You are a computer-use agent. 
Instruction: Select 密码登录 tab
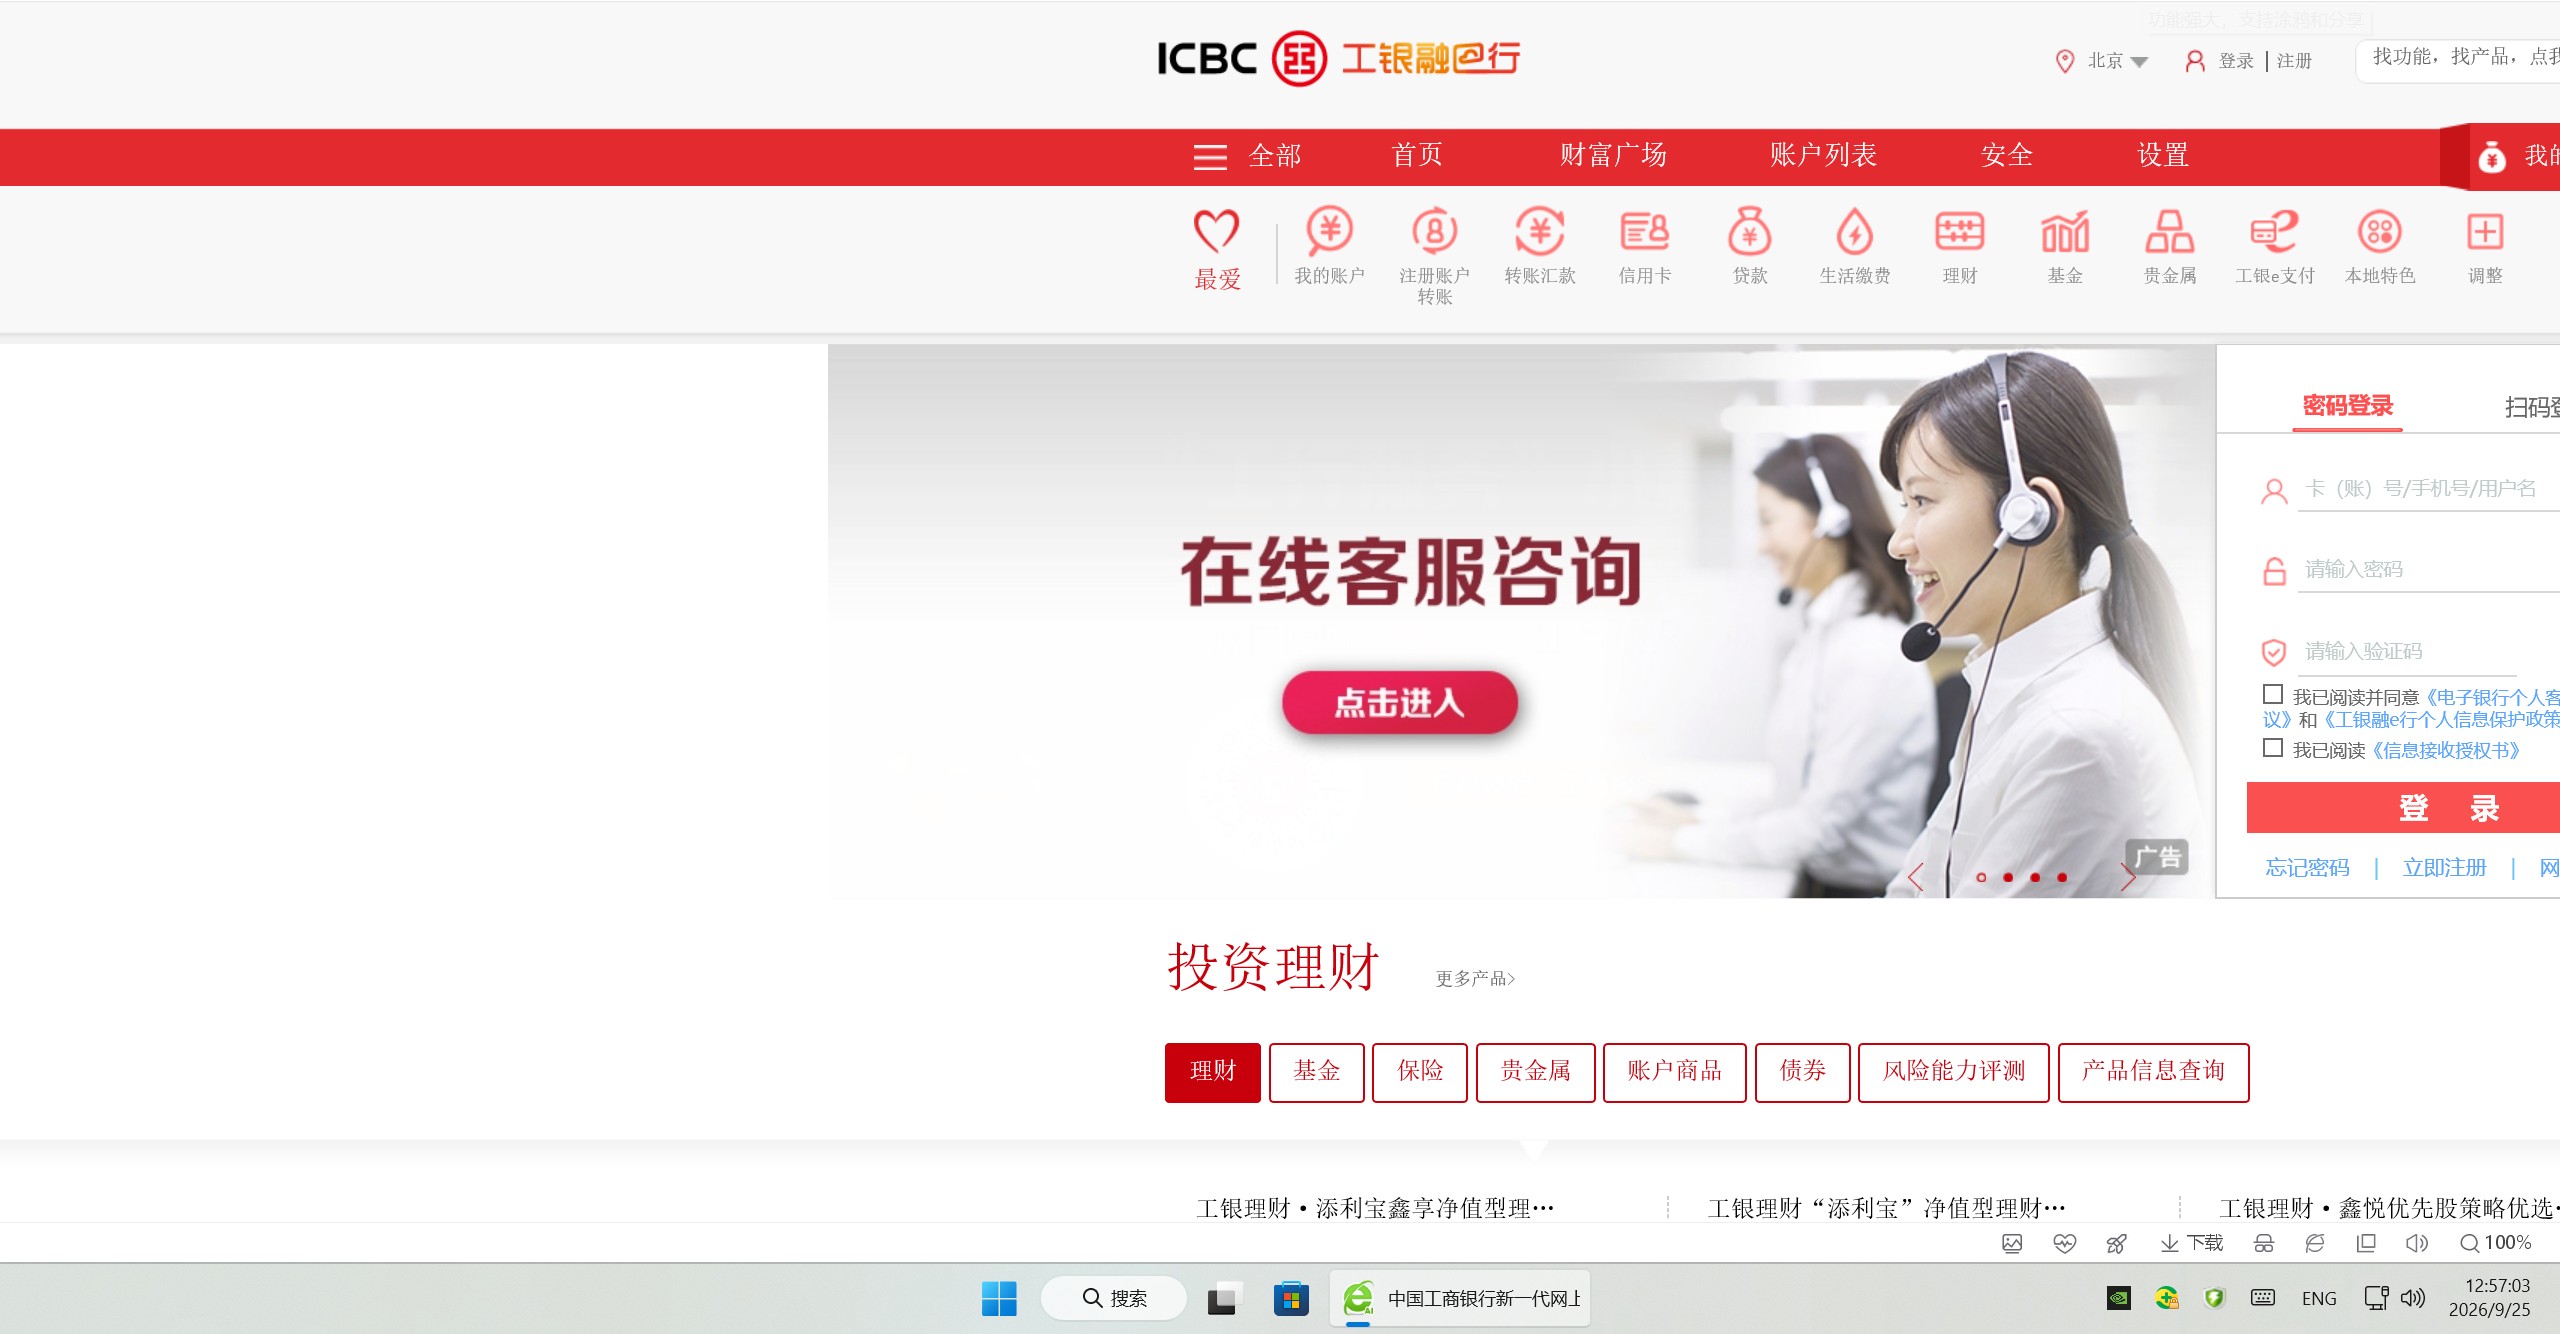coord(2347,406)
